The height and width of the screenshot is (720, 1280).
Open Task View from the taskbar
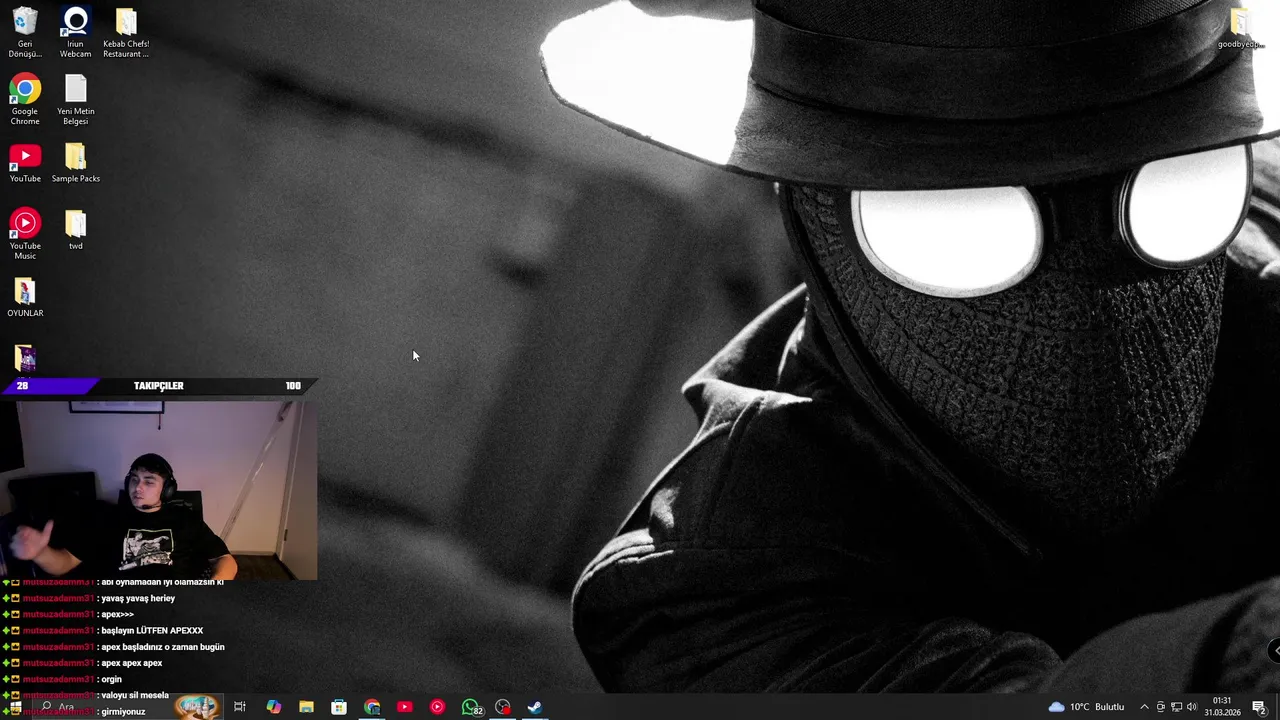coord(240,707)
